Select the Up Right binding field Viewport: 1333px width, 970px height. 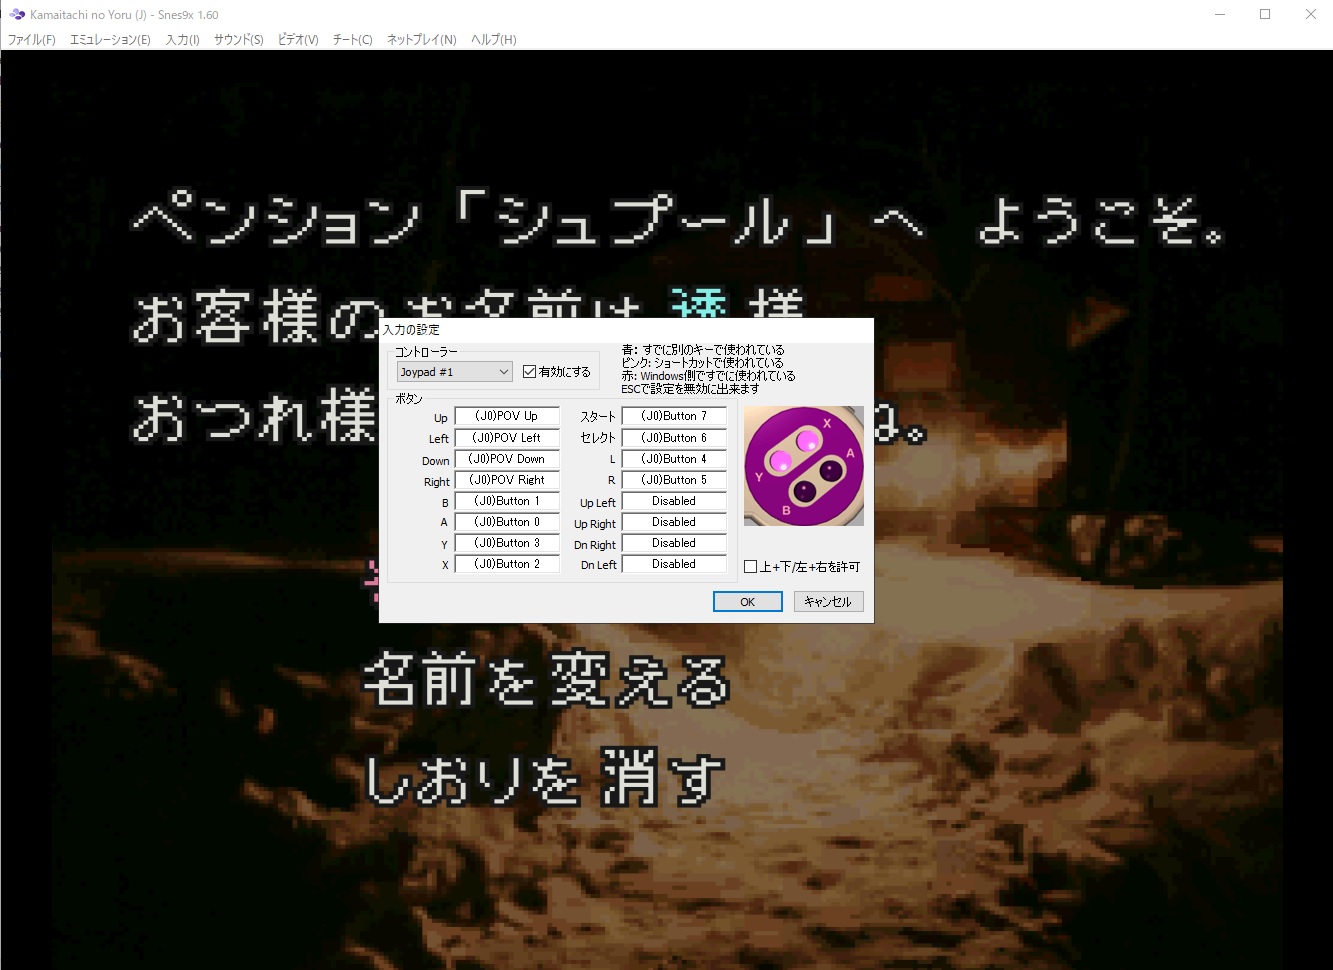click(x=674, y=522)
